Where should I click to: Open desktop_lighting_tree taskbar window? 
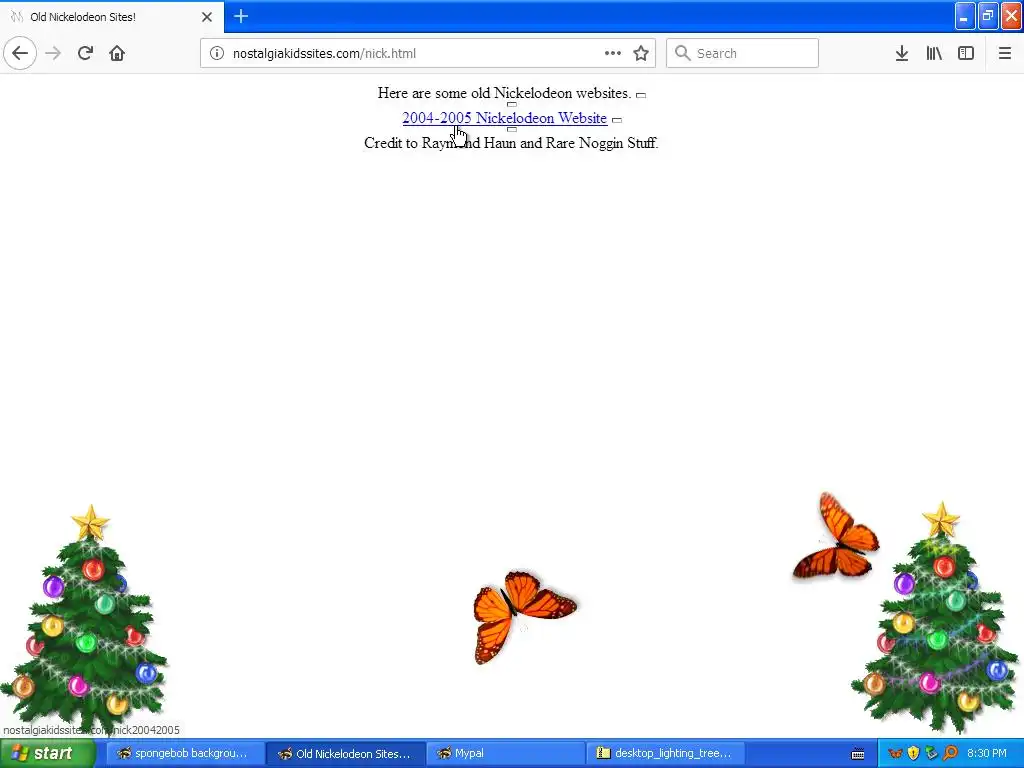(x=665, y=753)
